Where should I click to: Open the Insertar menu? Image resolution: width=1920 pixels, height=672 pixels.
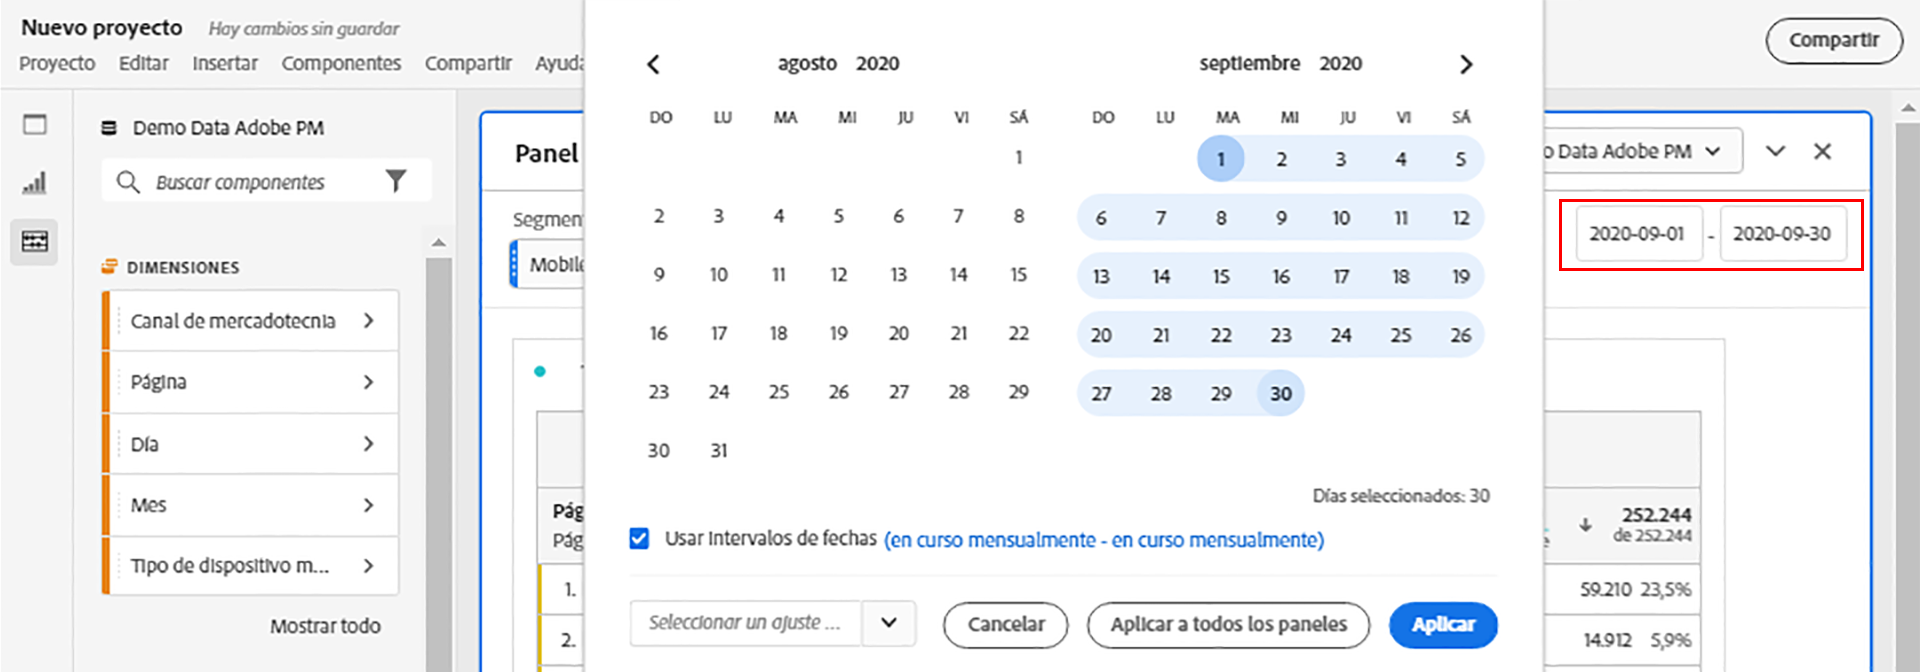click(225, 63)
